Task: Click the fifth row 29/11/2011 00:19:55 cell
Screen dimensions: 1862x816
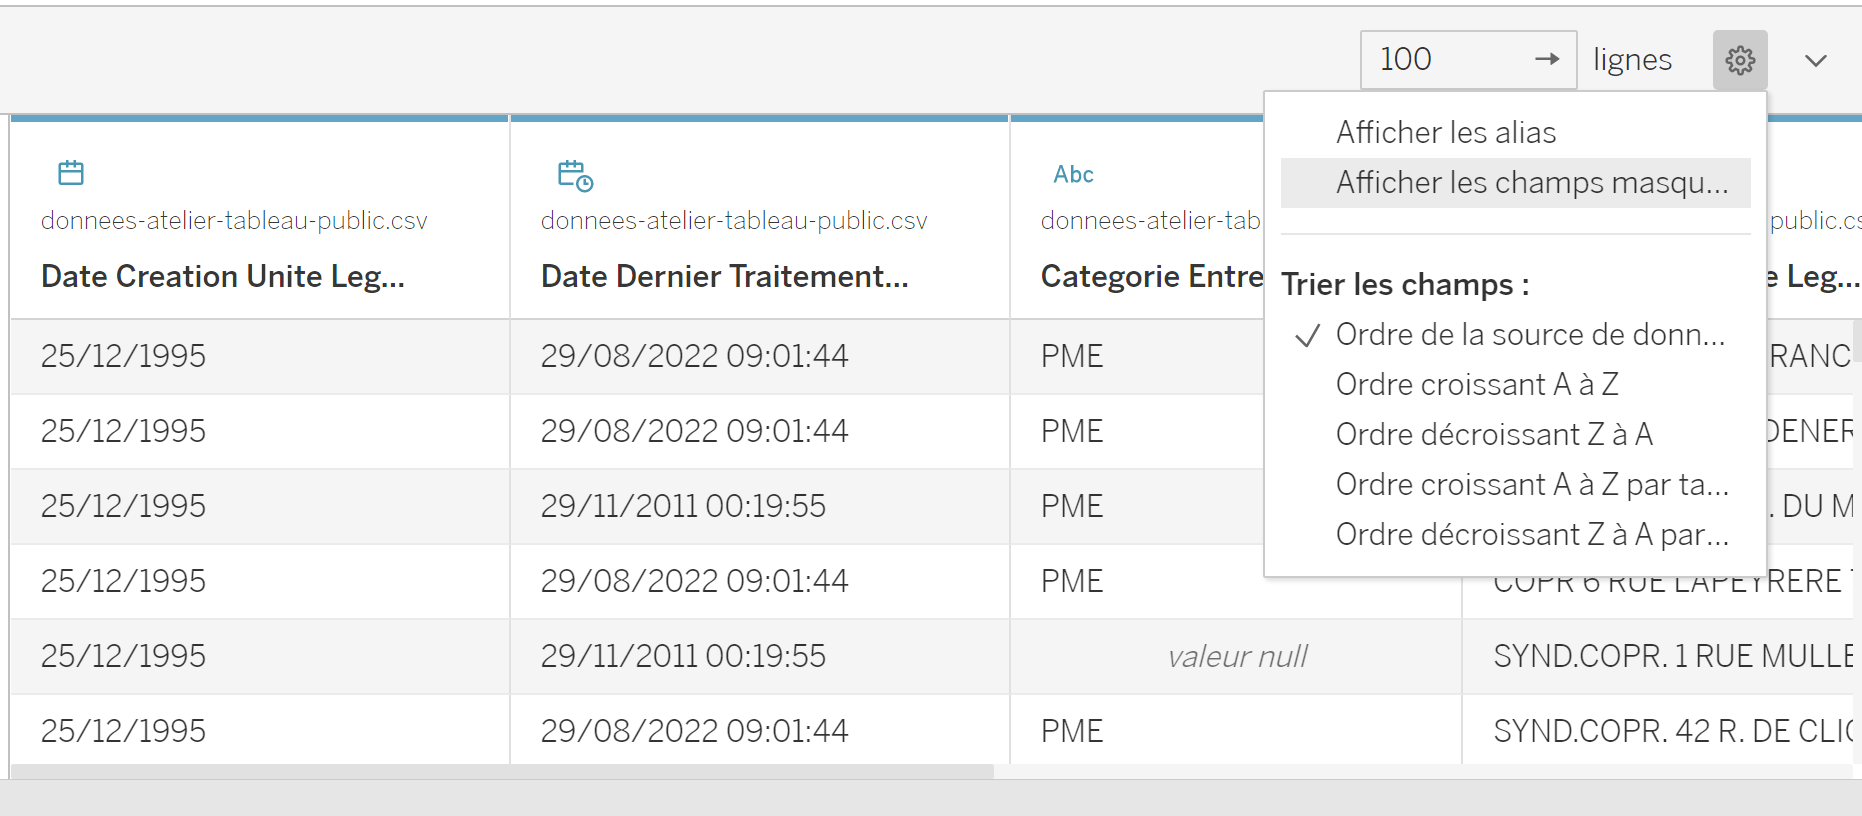Action: click(x=760, y=657)
